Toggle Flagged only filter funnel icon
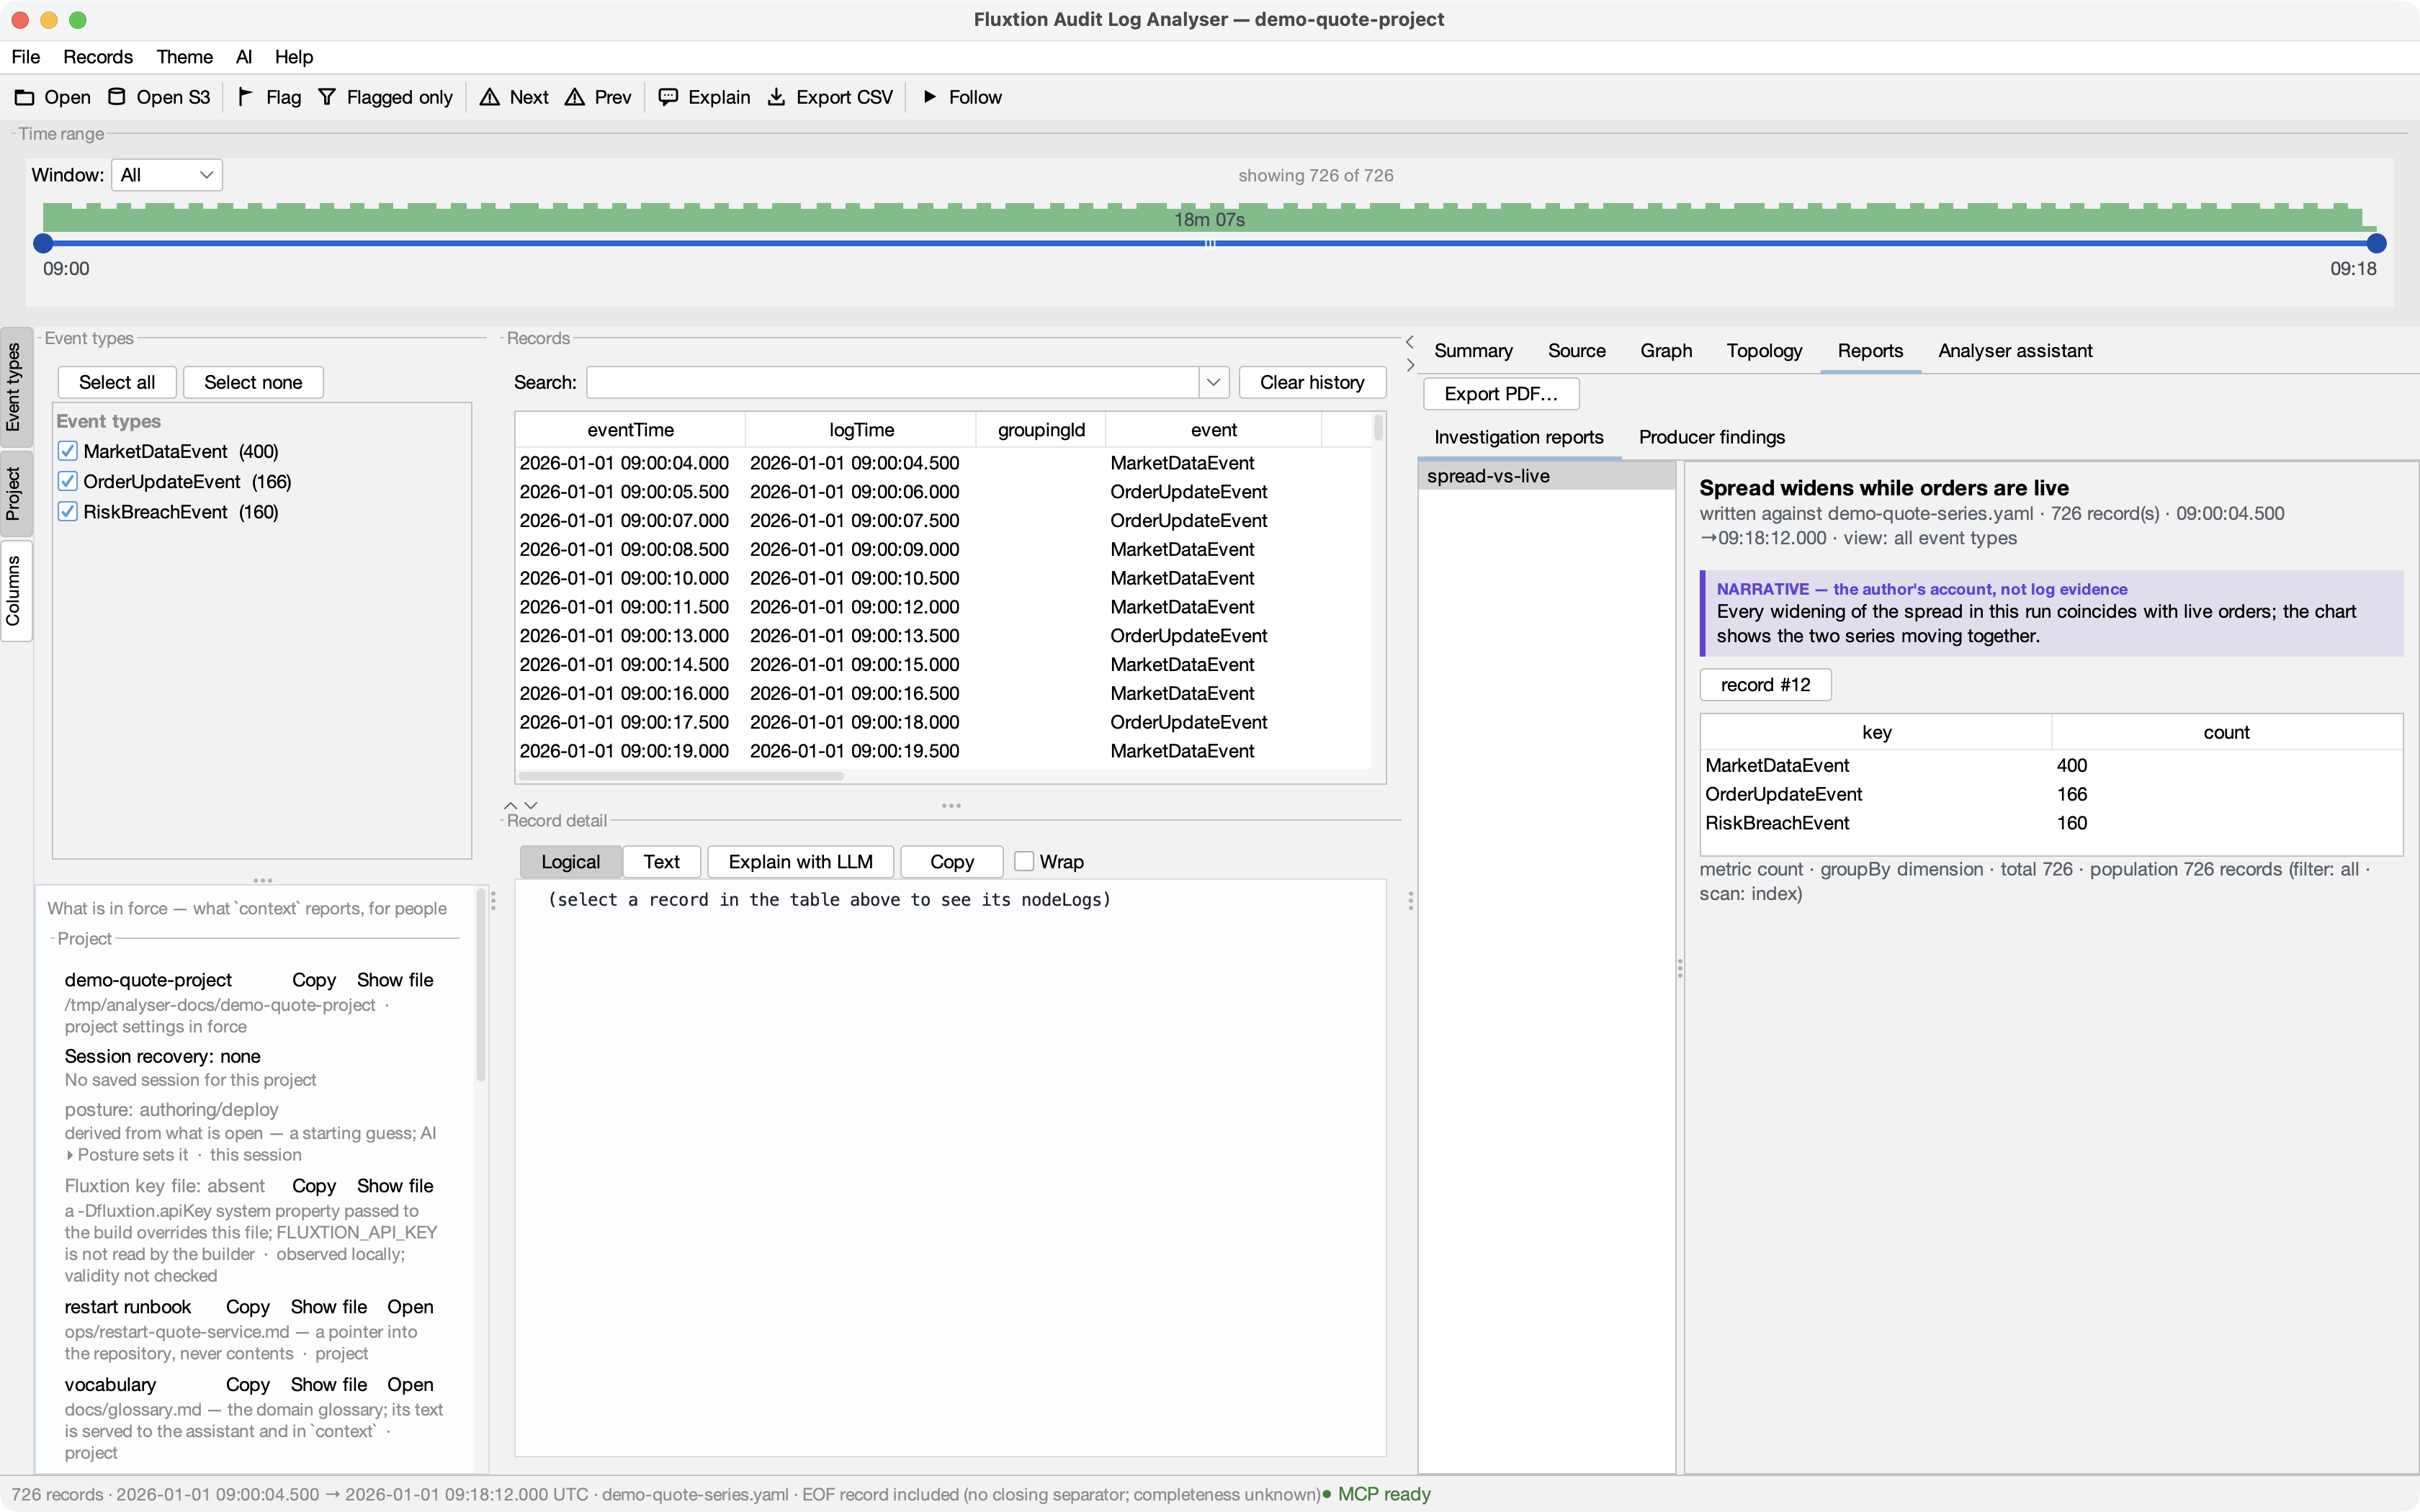The width and height of the screenshot is (2420, 1512). point(327,97)
